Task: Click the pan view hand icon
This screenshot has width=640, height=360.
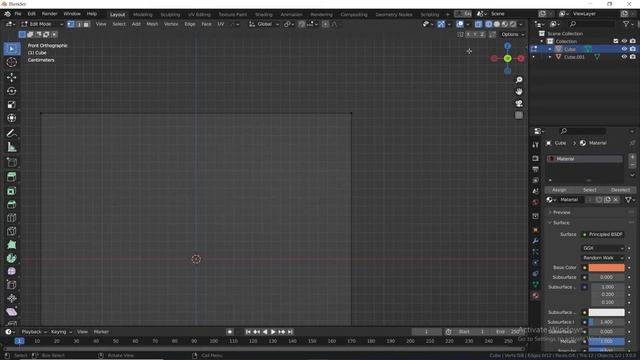Action: coord(519,91)
